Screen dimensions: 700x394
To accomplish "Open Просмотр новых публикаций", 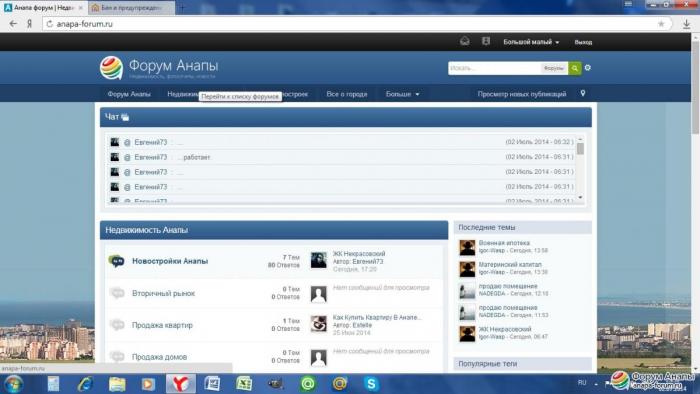I will coord(522,94).
